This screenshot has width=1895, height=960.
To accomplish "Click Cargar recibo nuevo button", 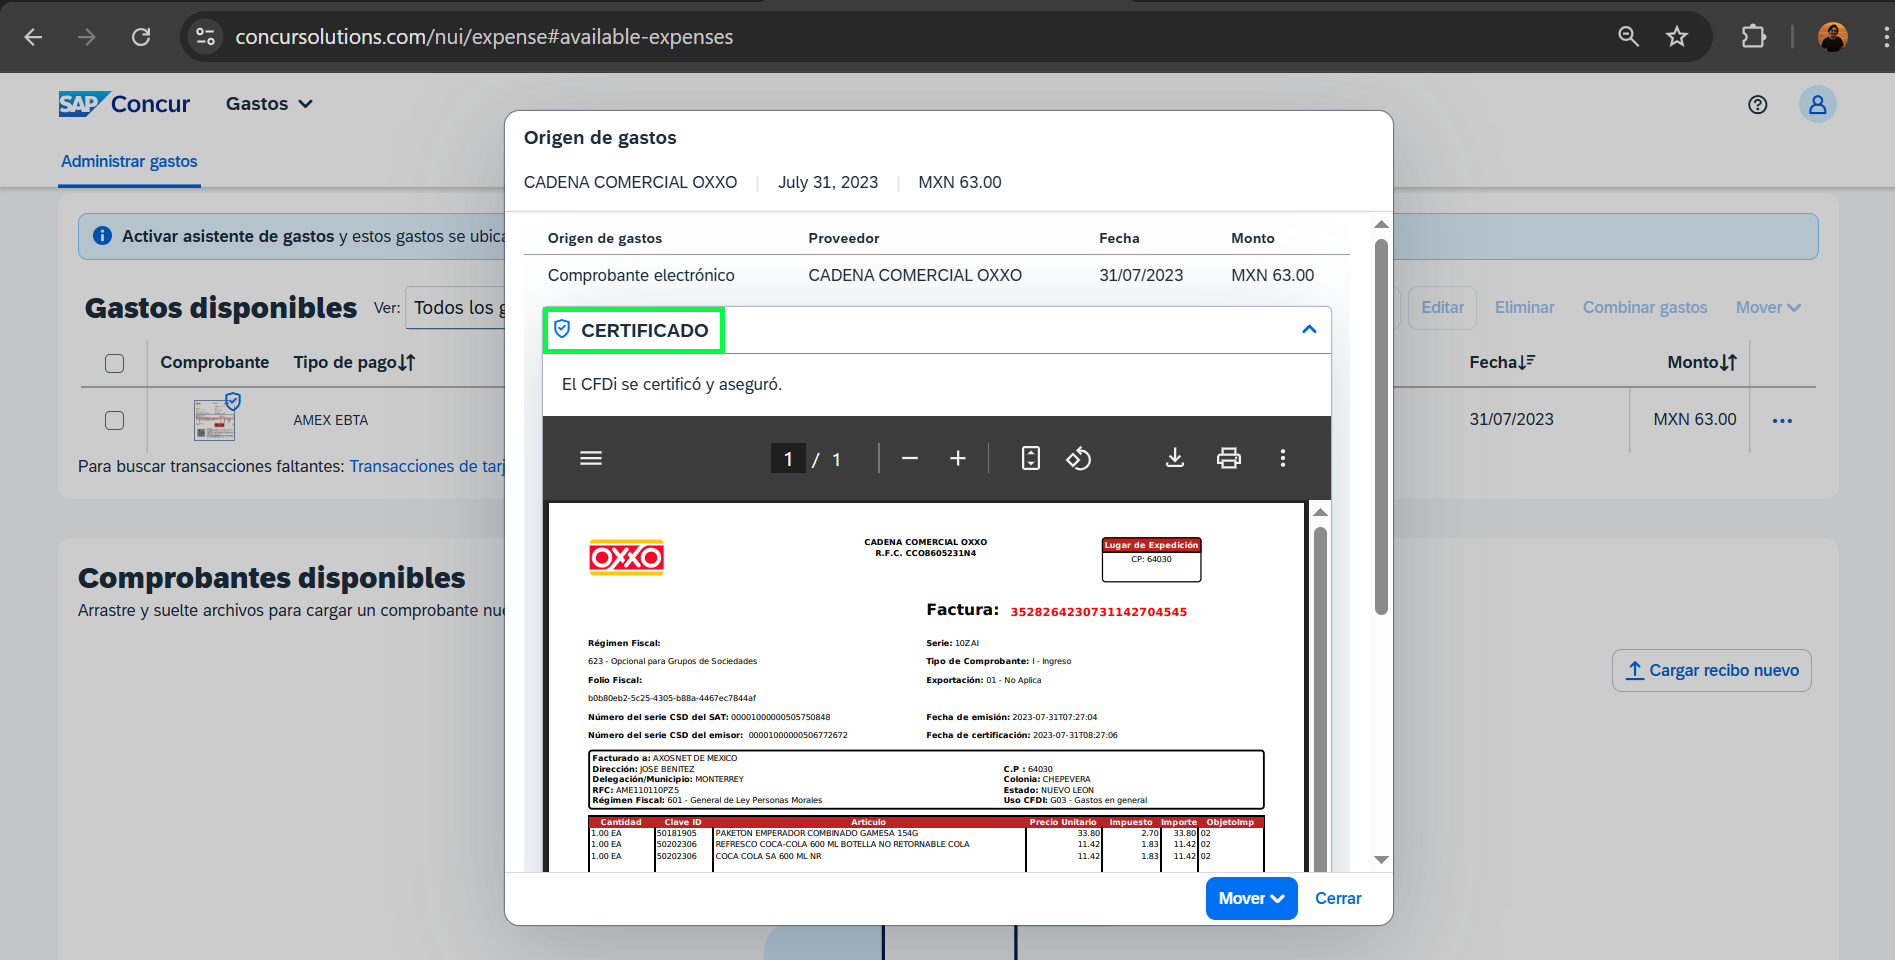I will [x=1711, y=670].
